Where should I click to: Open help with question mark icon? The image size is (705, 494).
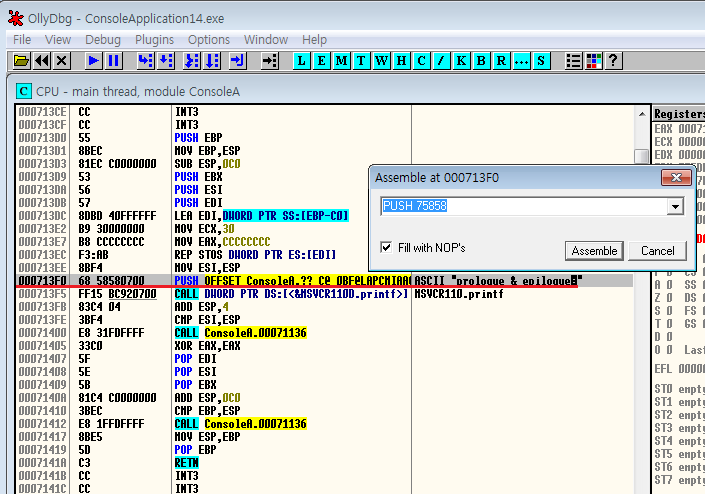[x=613, y=61]
